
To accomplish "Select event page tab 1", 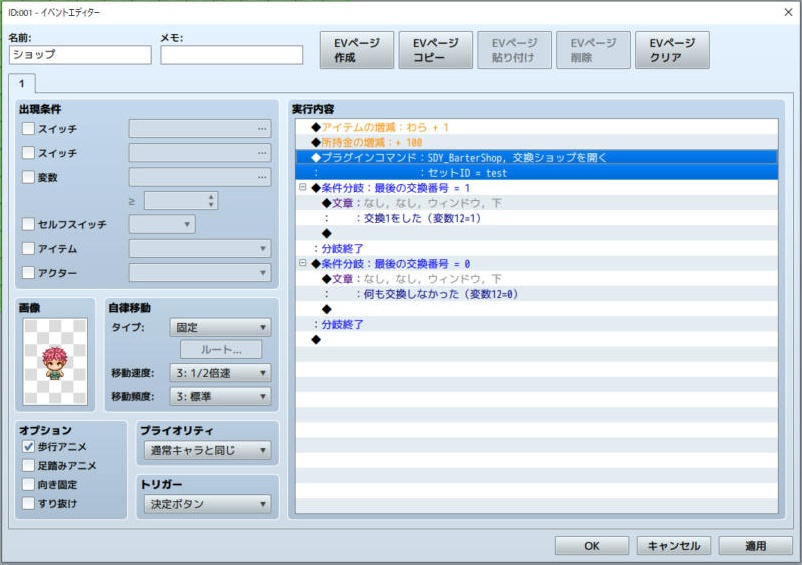I will tap(21, 83).
